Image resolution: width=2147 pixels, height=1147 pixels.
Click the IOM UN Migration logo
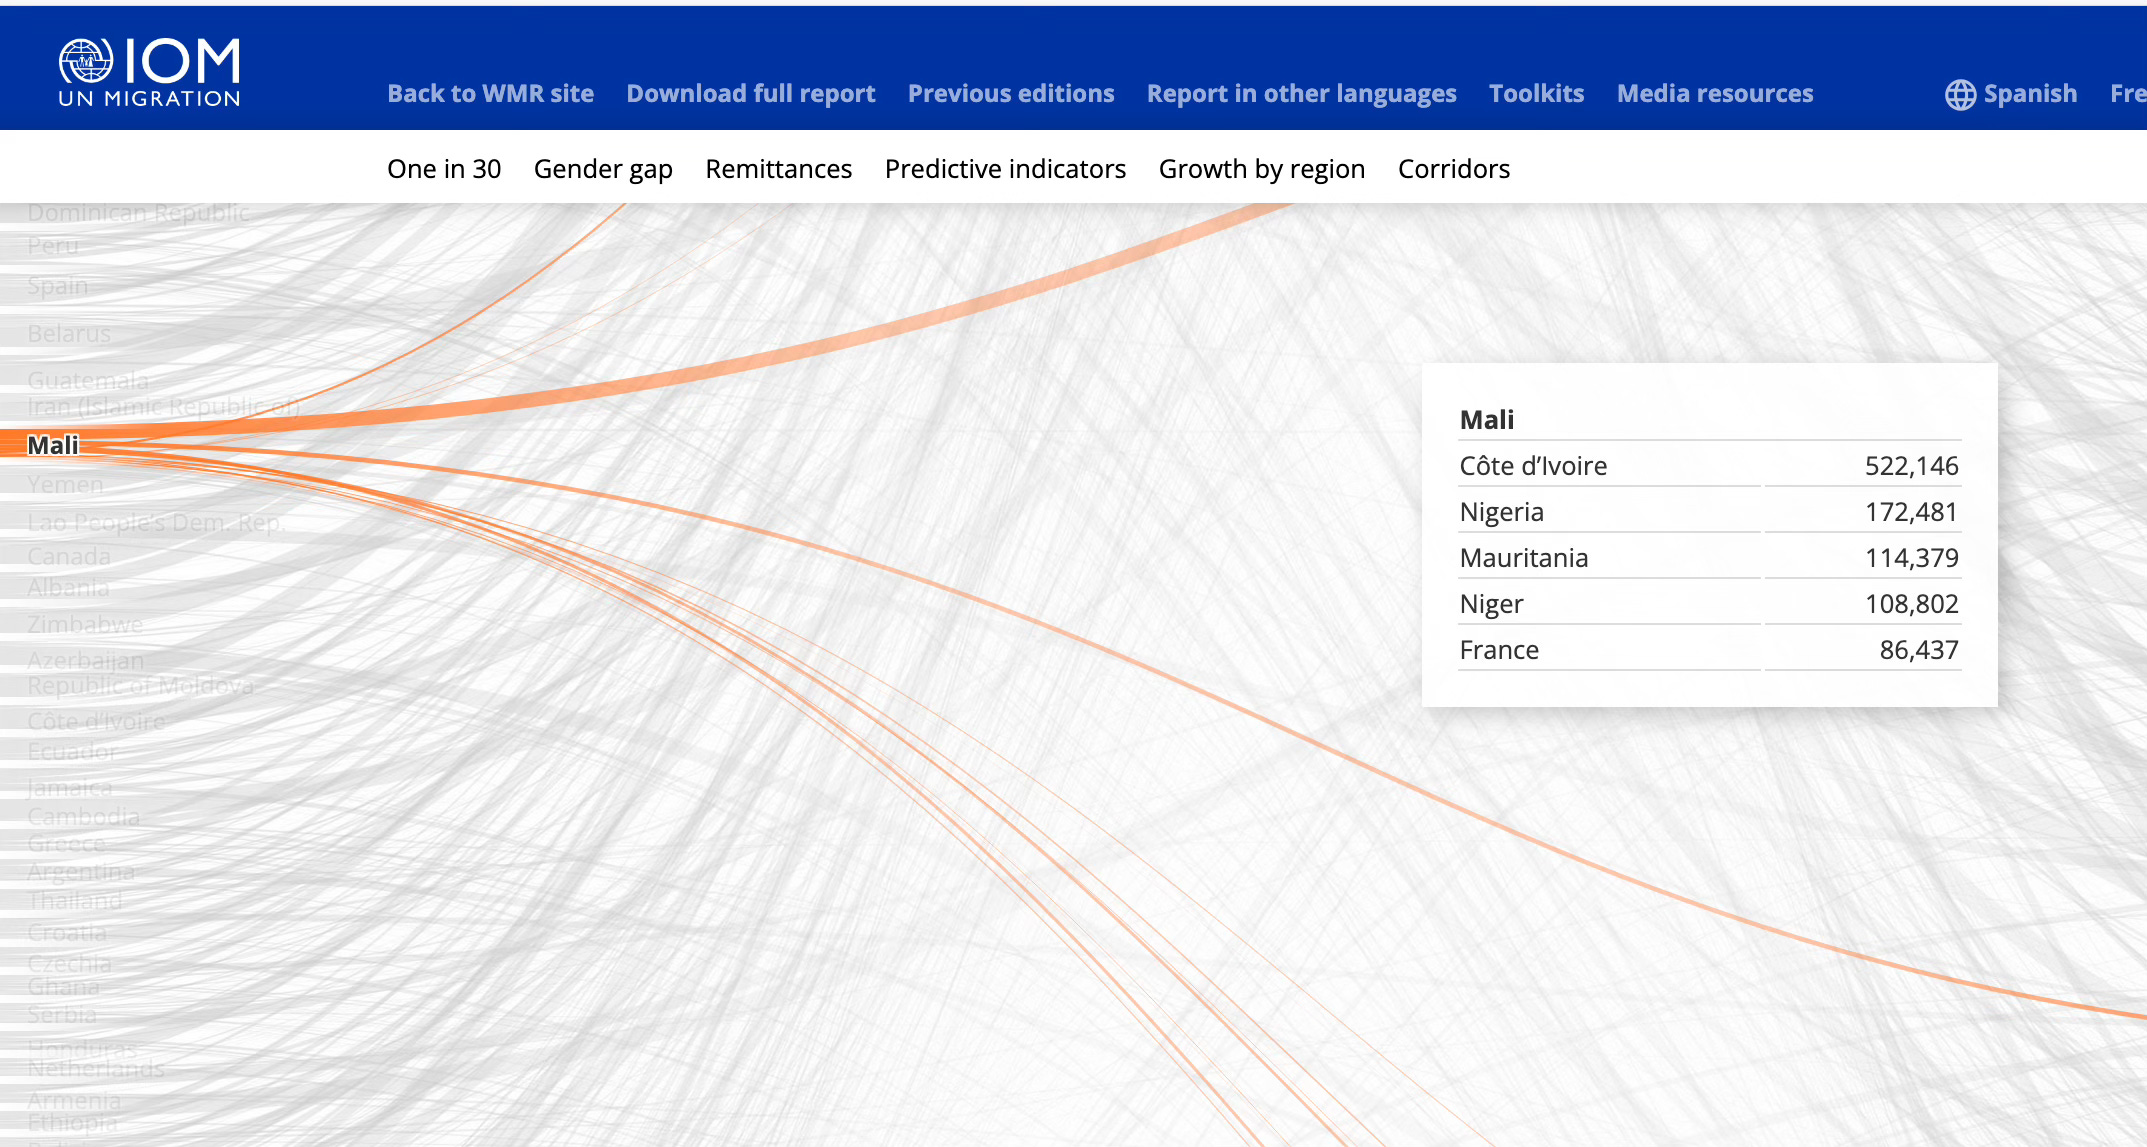tap(150, 72)
